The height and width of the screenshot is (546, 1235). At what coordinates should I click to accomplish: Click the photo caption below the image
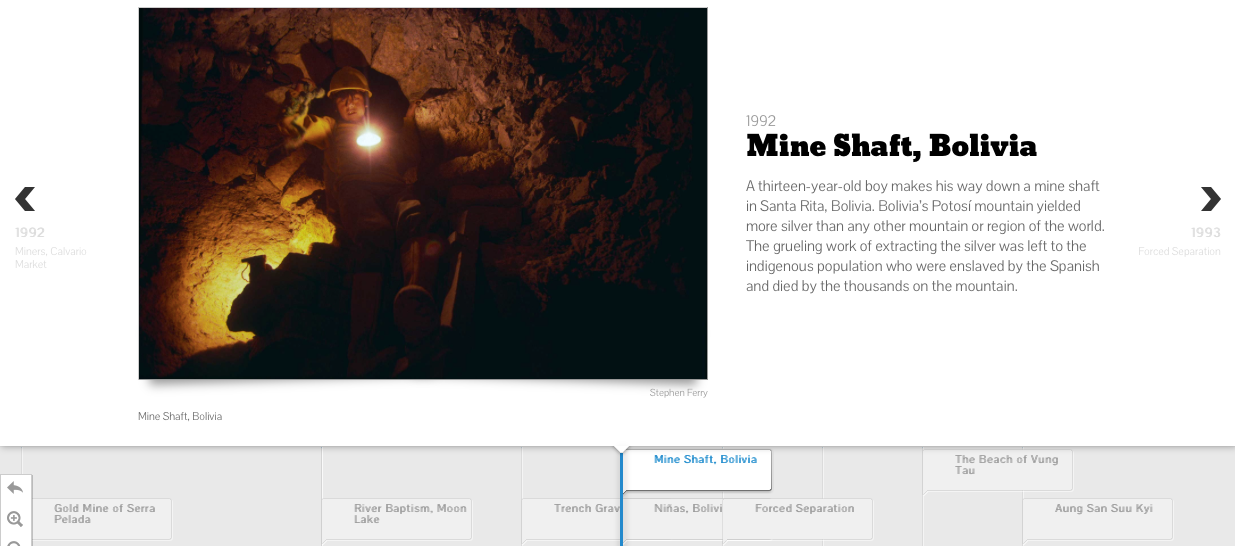coord(180,416)
